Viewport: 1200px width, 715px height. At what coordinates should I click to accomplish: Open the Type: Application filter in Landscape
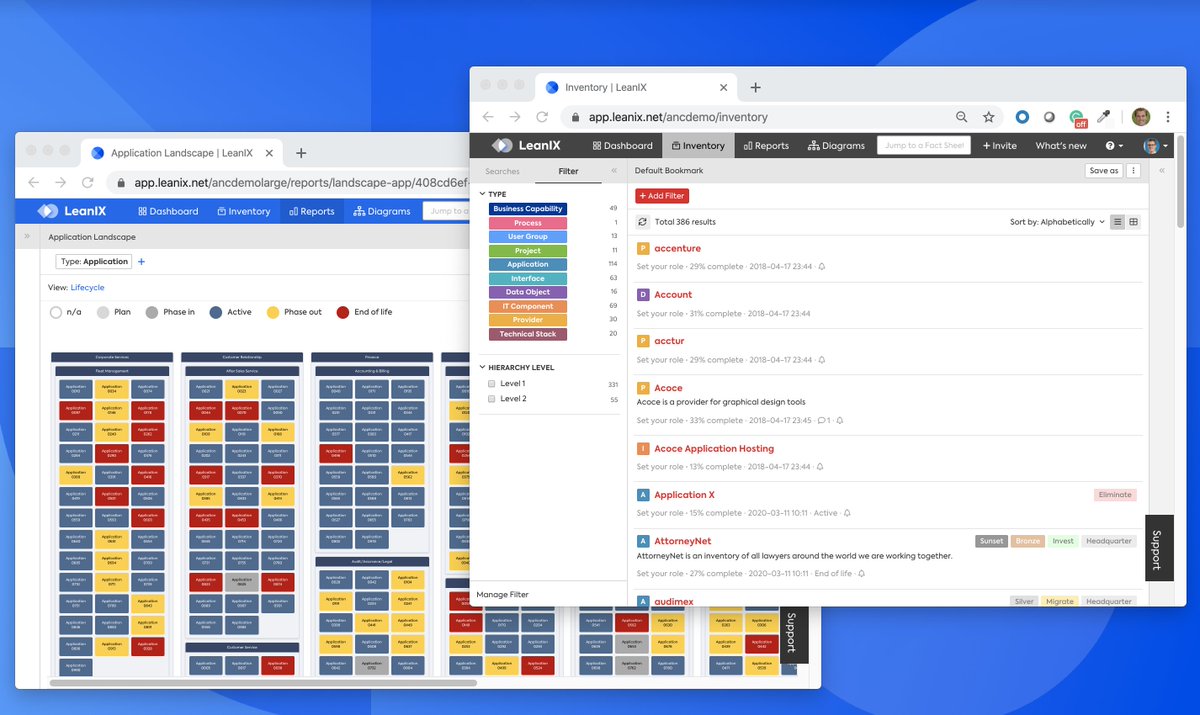point(94,262)
